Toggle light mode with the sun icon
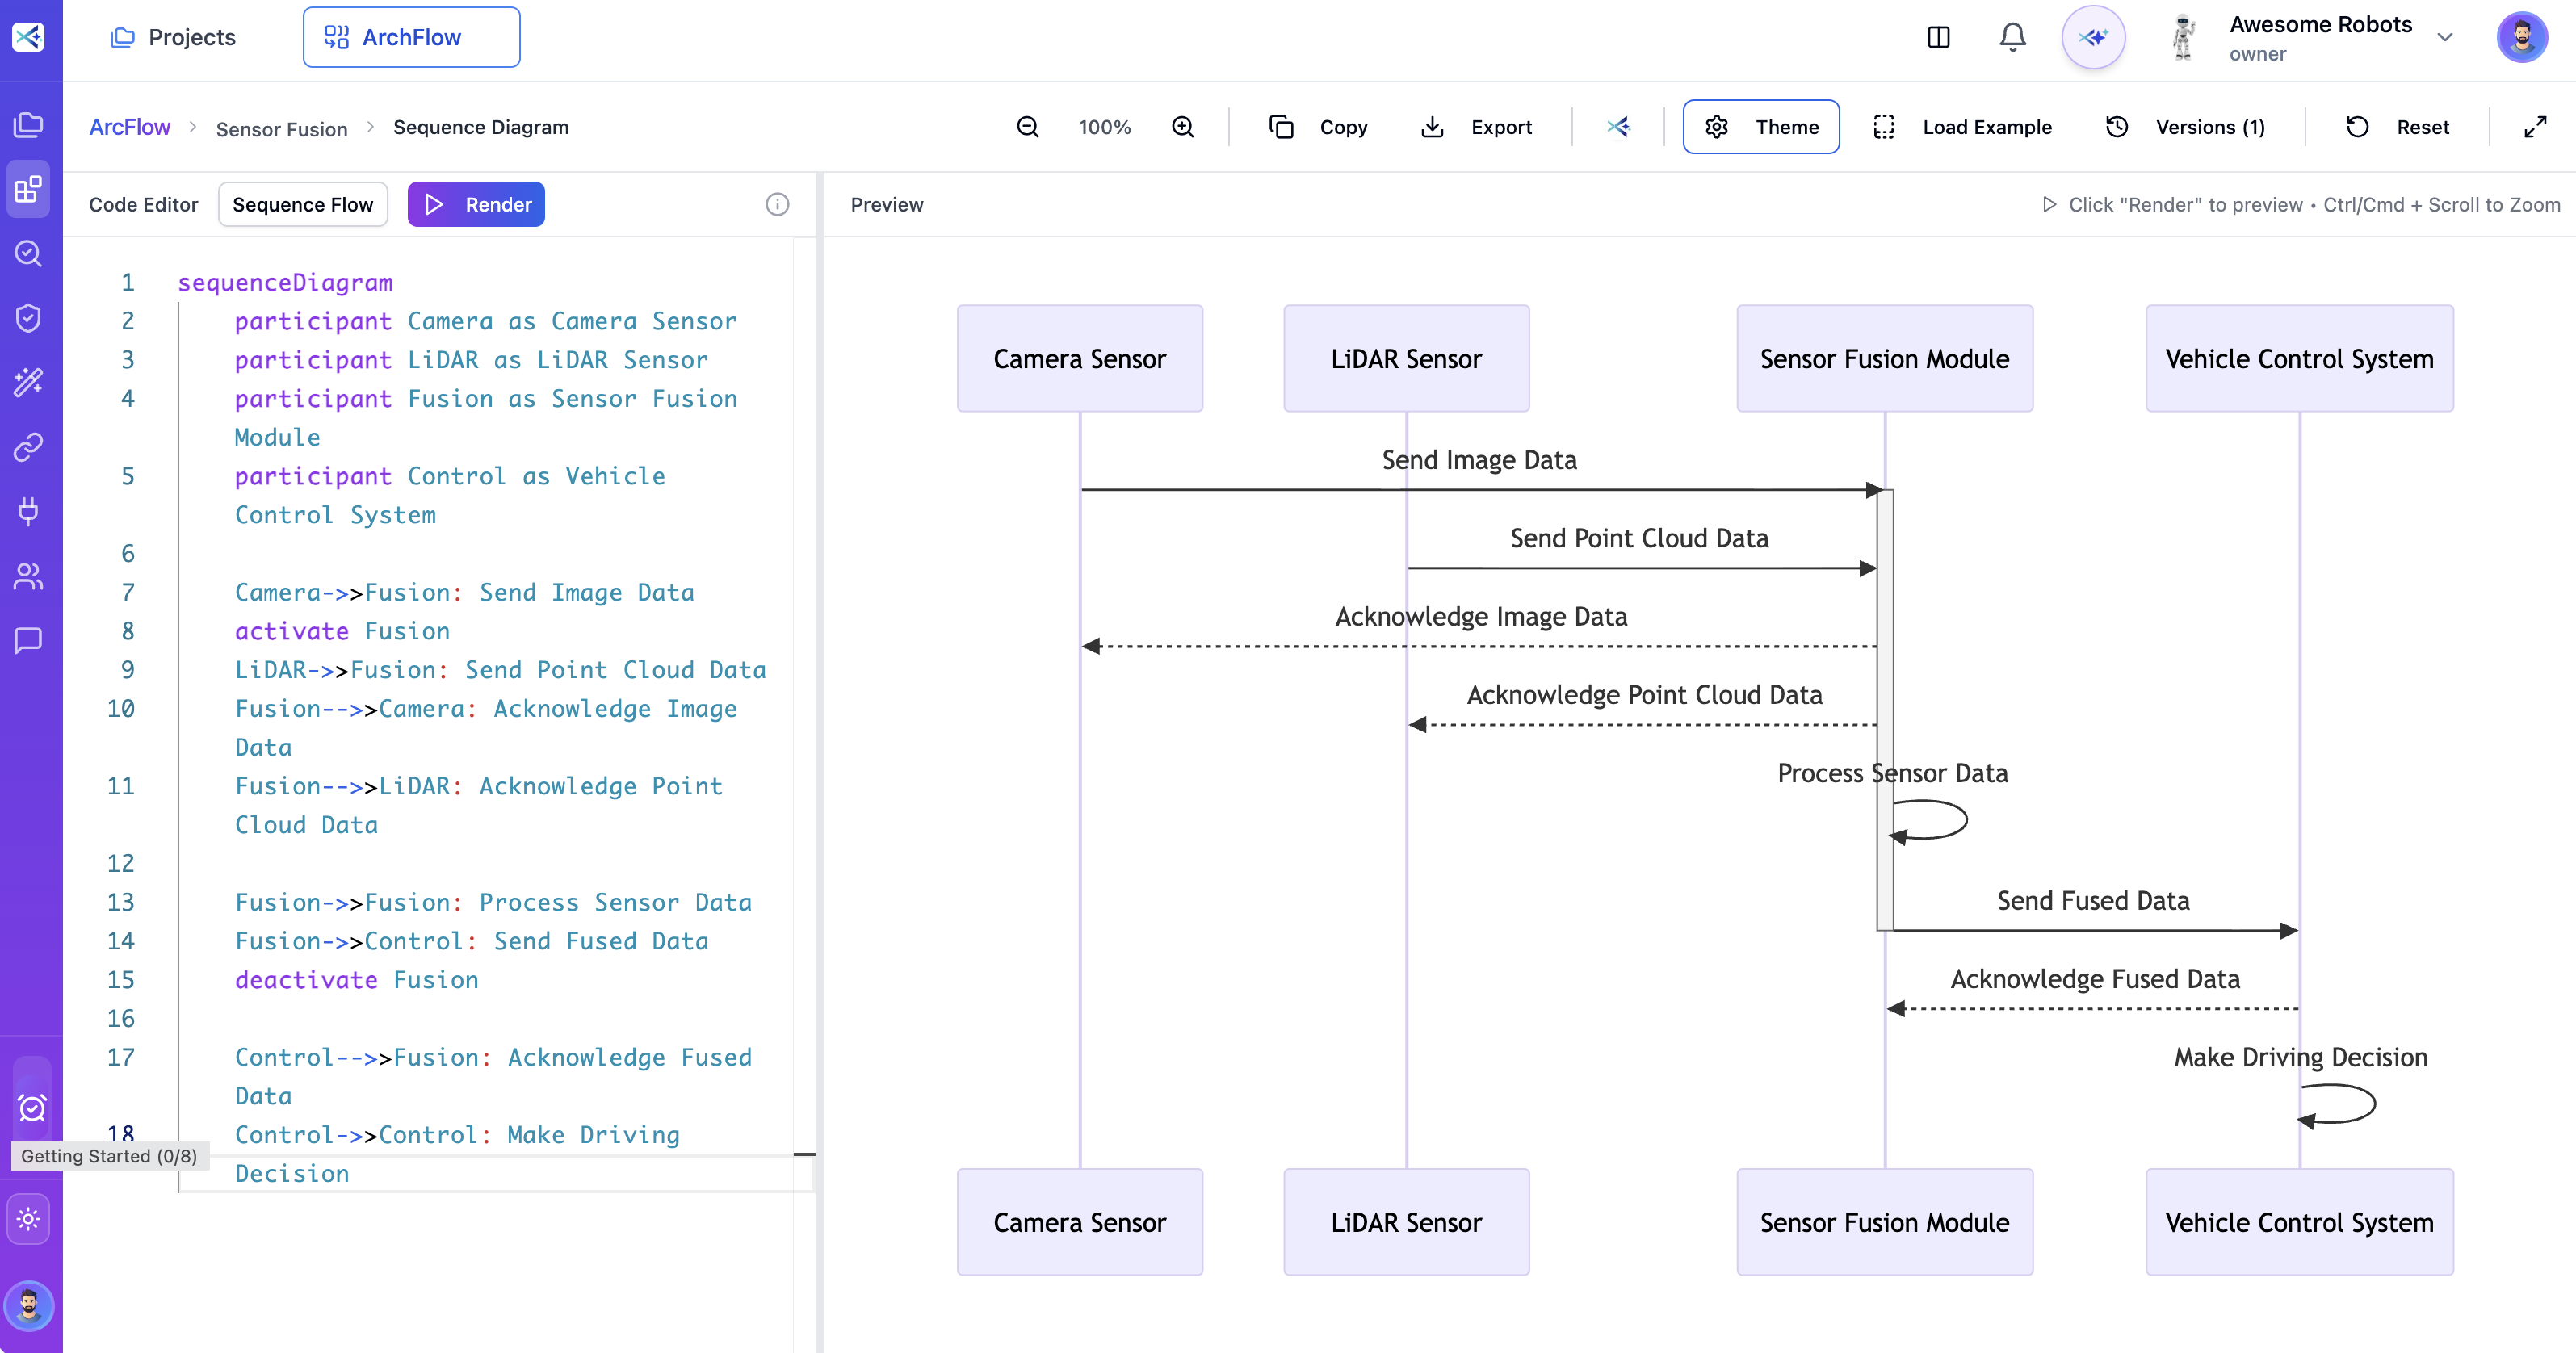 pyautogui.click(x=29, y=1218)
